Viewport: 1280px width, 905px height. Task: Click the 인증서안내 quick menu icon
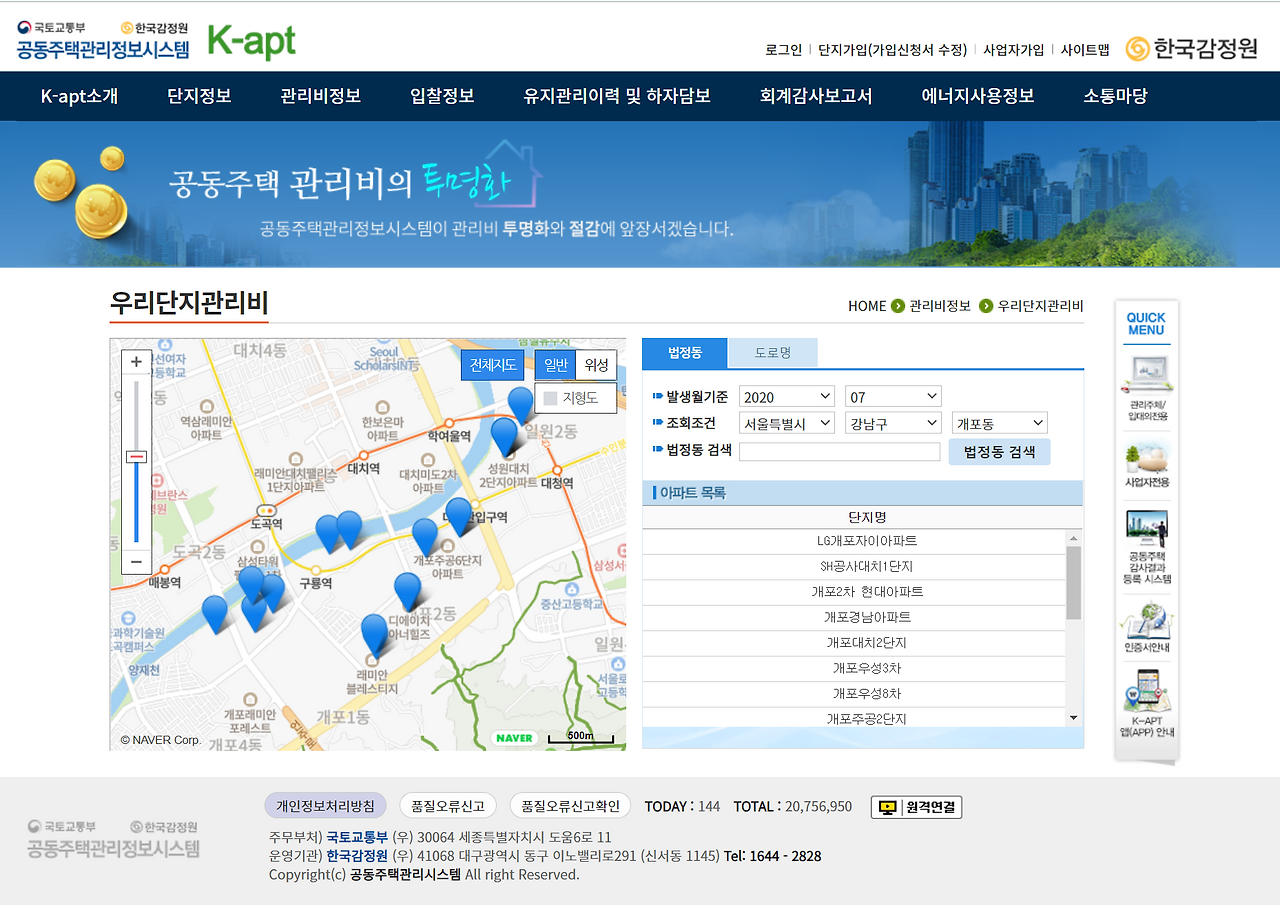[1146, 625]
